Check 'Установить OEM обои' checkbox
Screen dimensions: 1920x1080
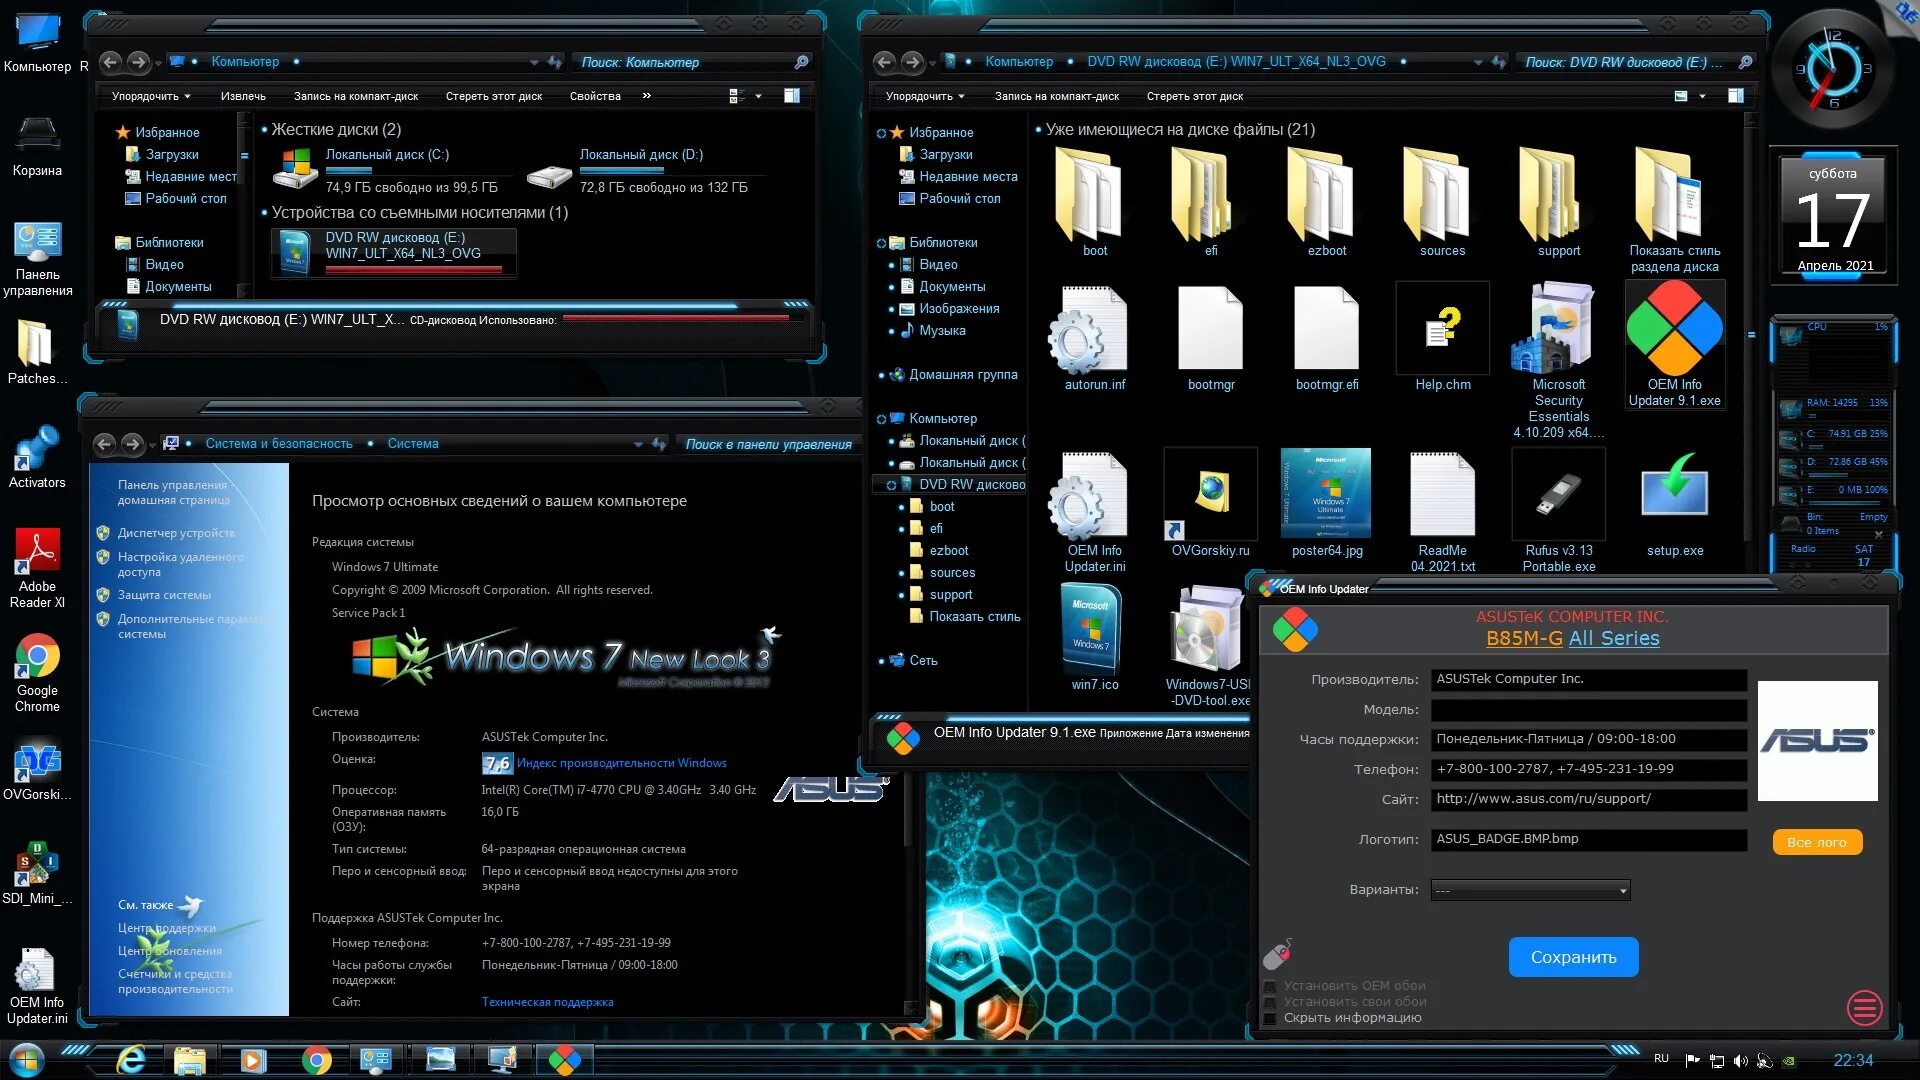pos(1270,986)
